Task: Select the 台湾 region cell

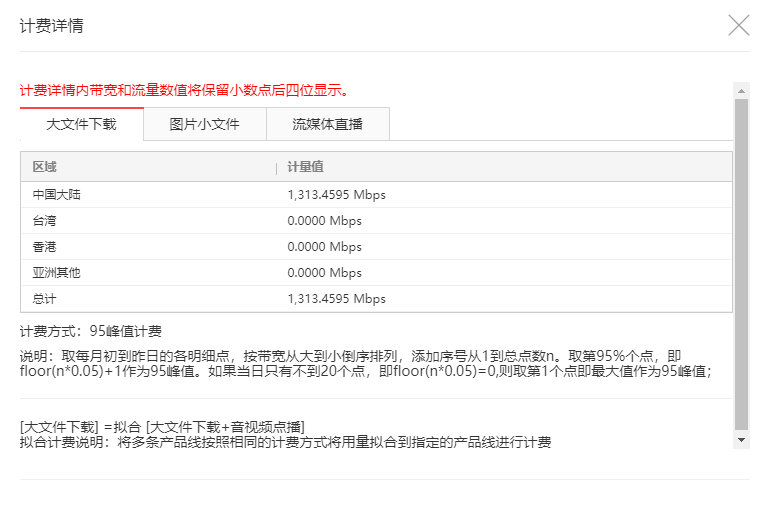Action: (44, 221)
